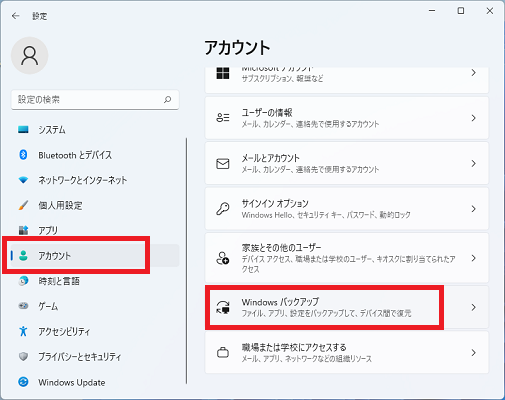Open ゲーム category in sidebar
The image size is (505, 400).
[95, 306]
